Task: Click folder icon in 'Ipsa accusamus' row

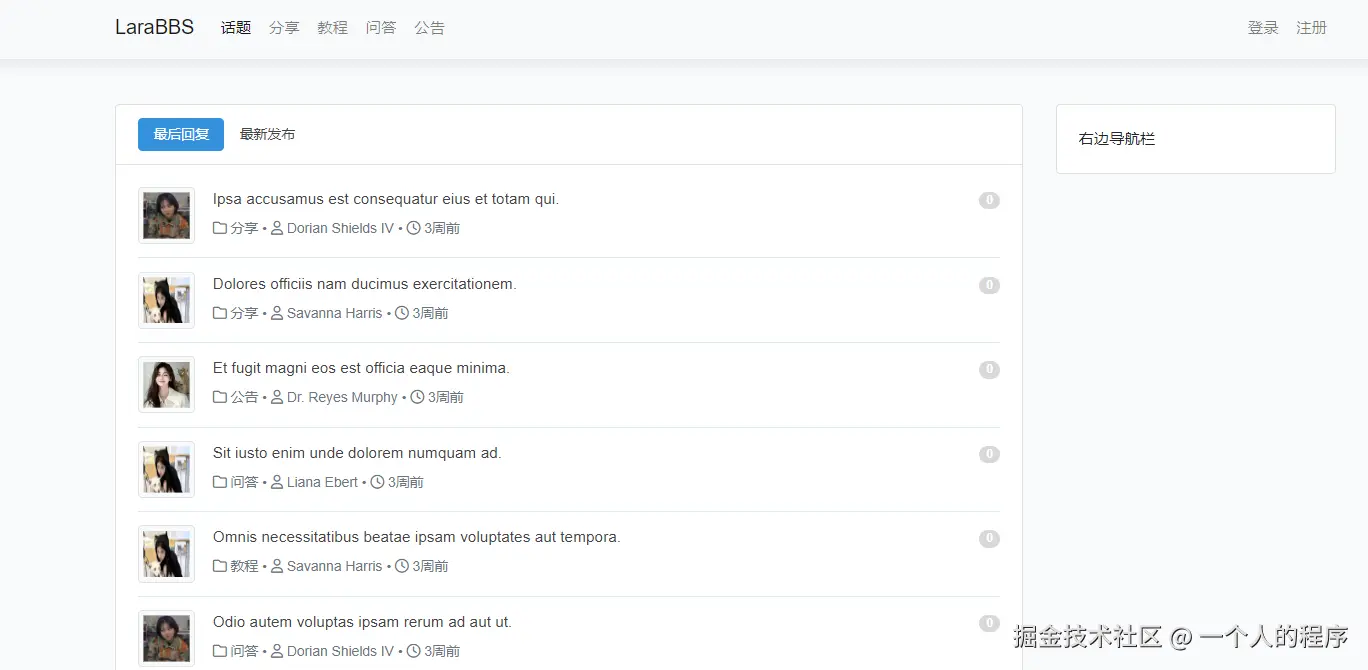Action: 220,228
